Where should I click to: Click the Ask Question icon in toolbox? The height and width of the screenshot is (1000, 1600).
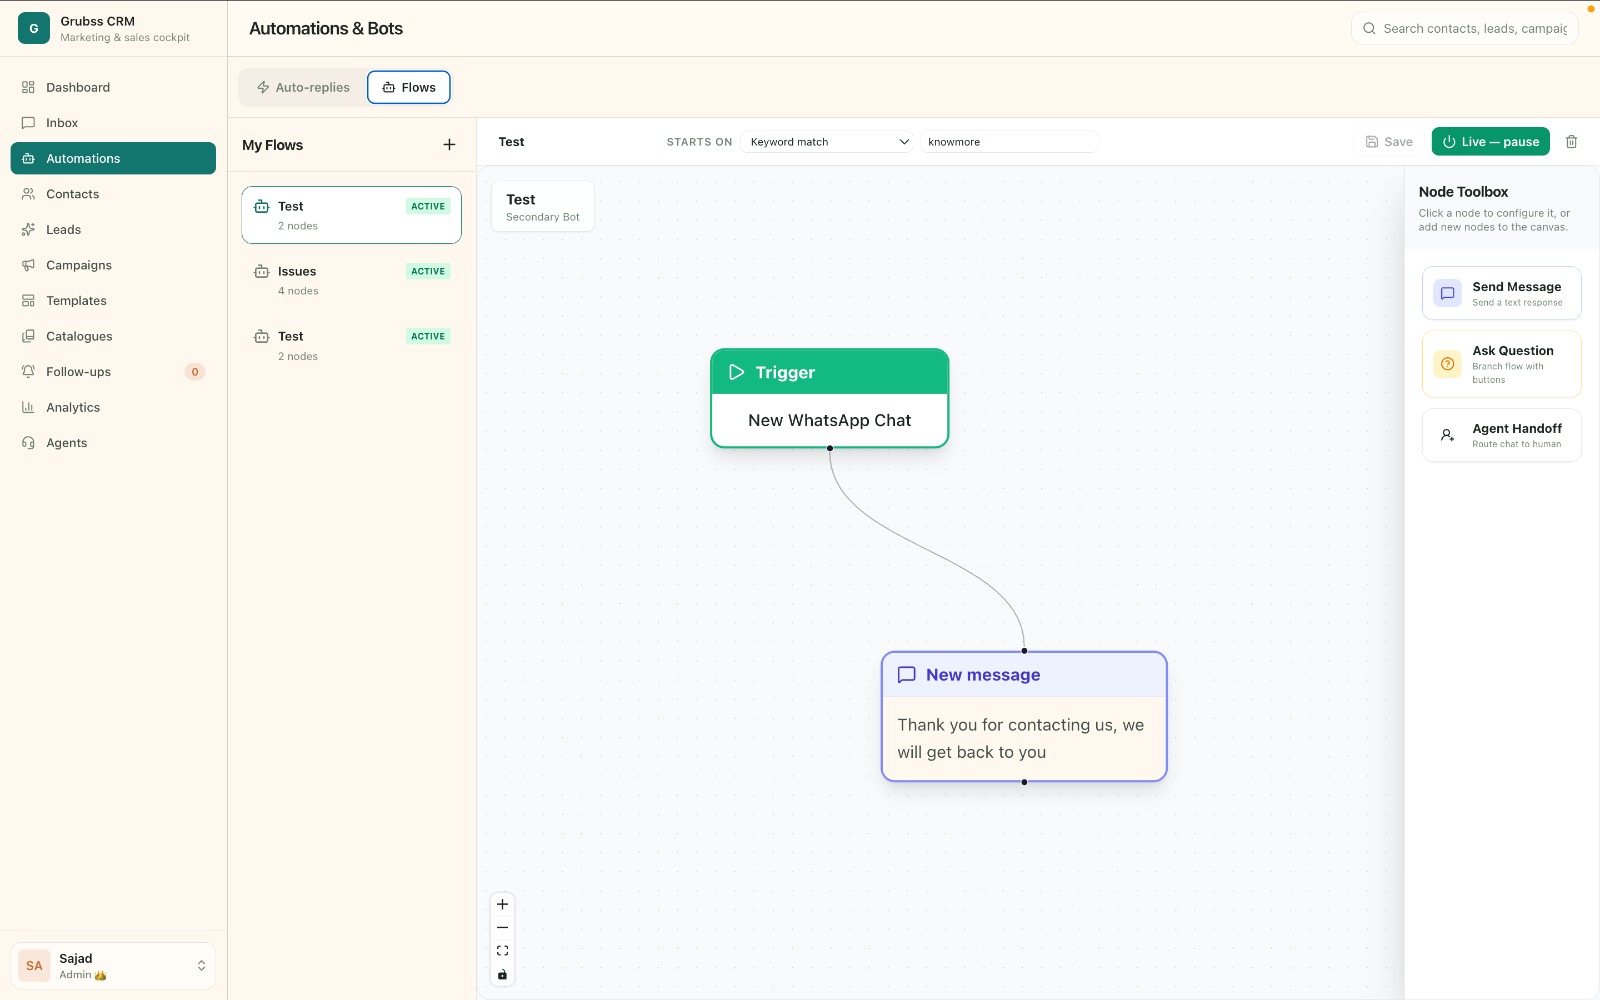pos(1447,364)
